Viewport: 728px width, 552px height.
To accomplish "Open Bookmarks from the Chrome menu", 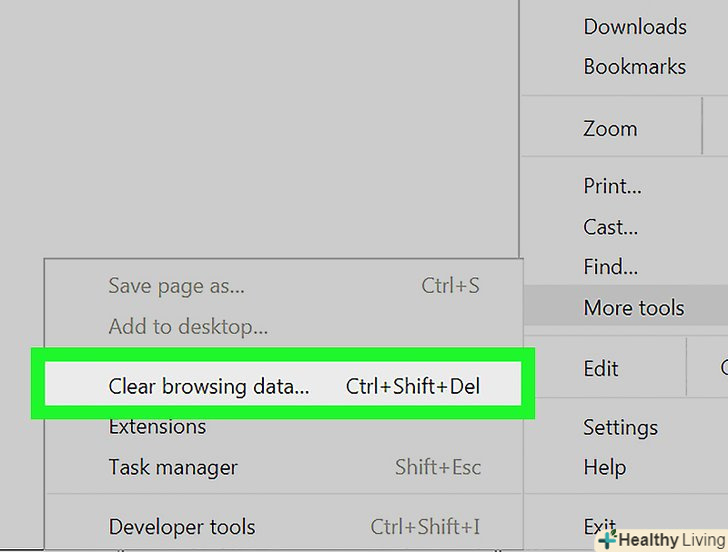I will click(x=635, y=67).
